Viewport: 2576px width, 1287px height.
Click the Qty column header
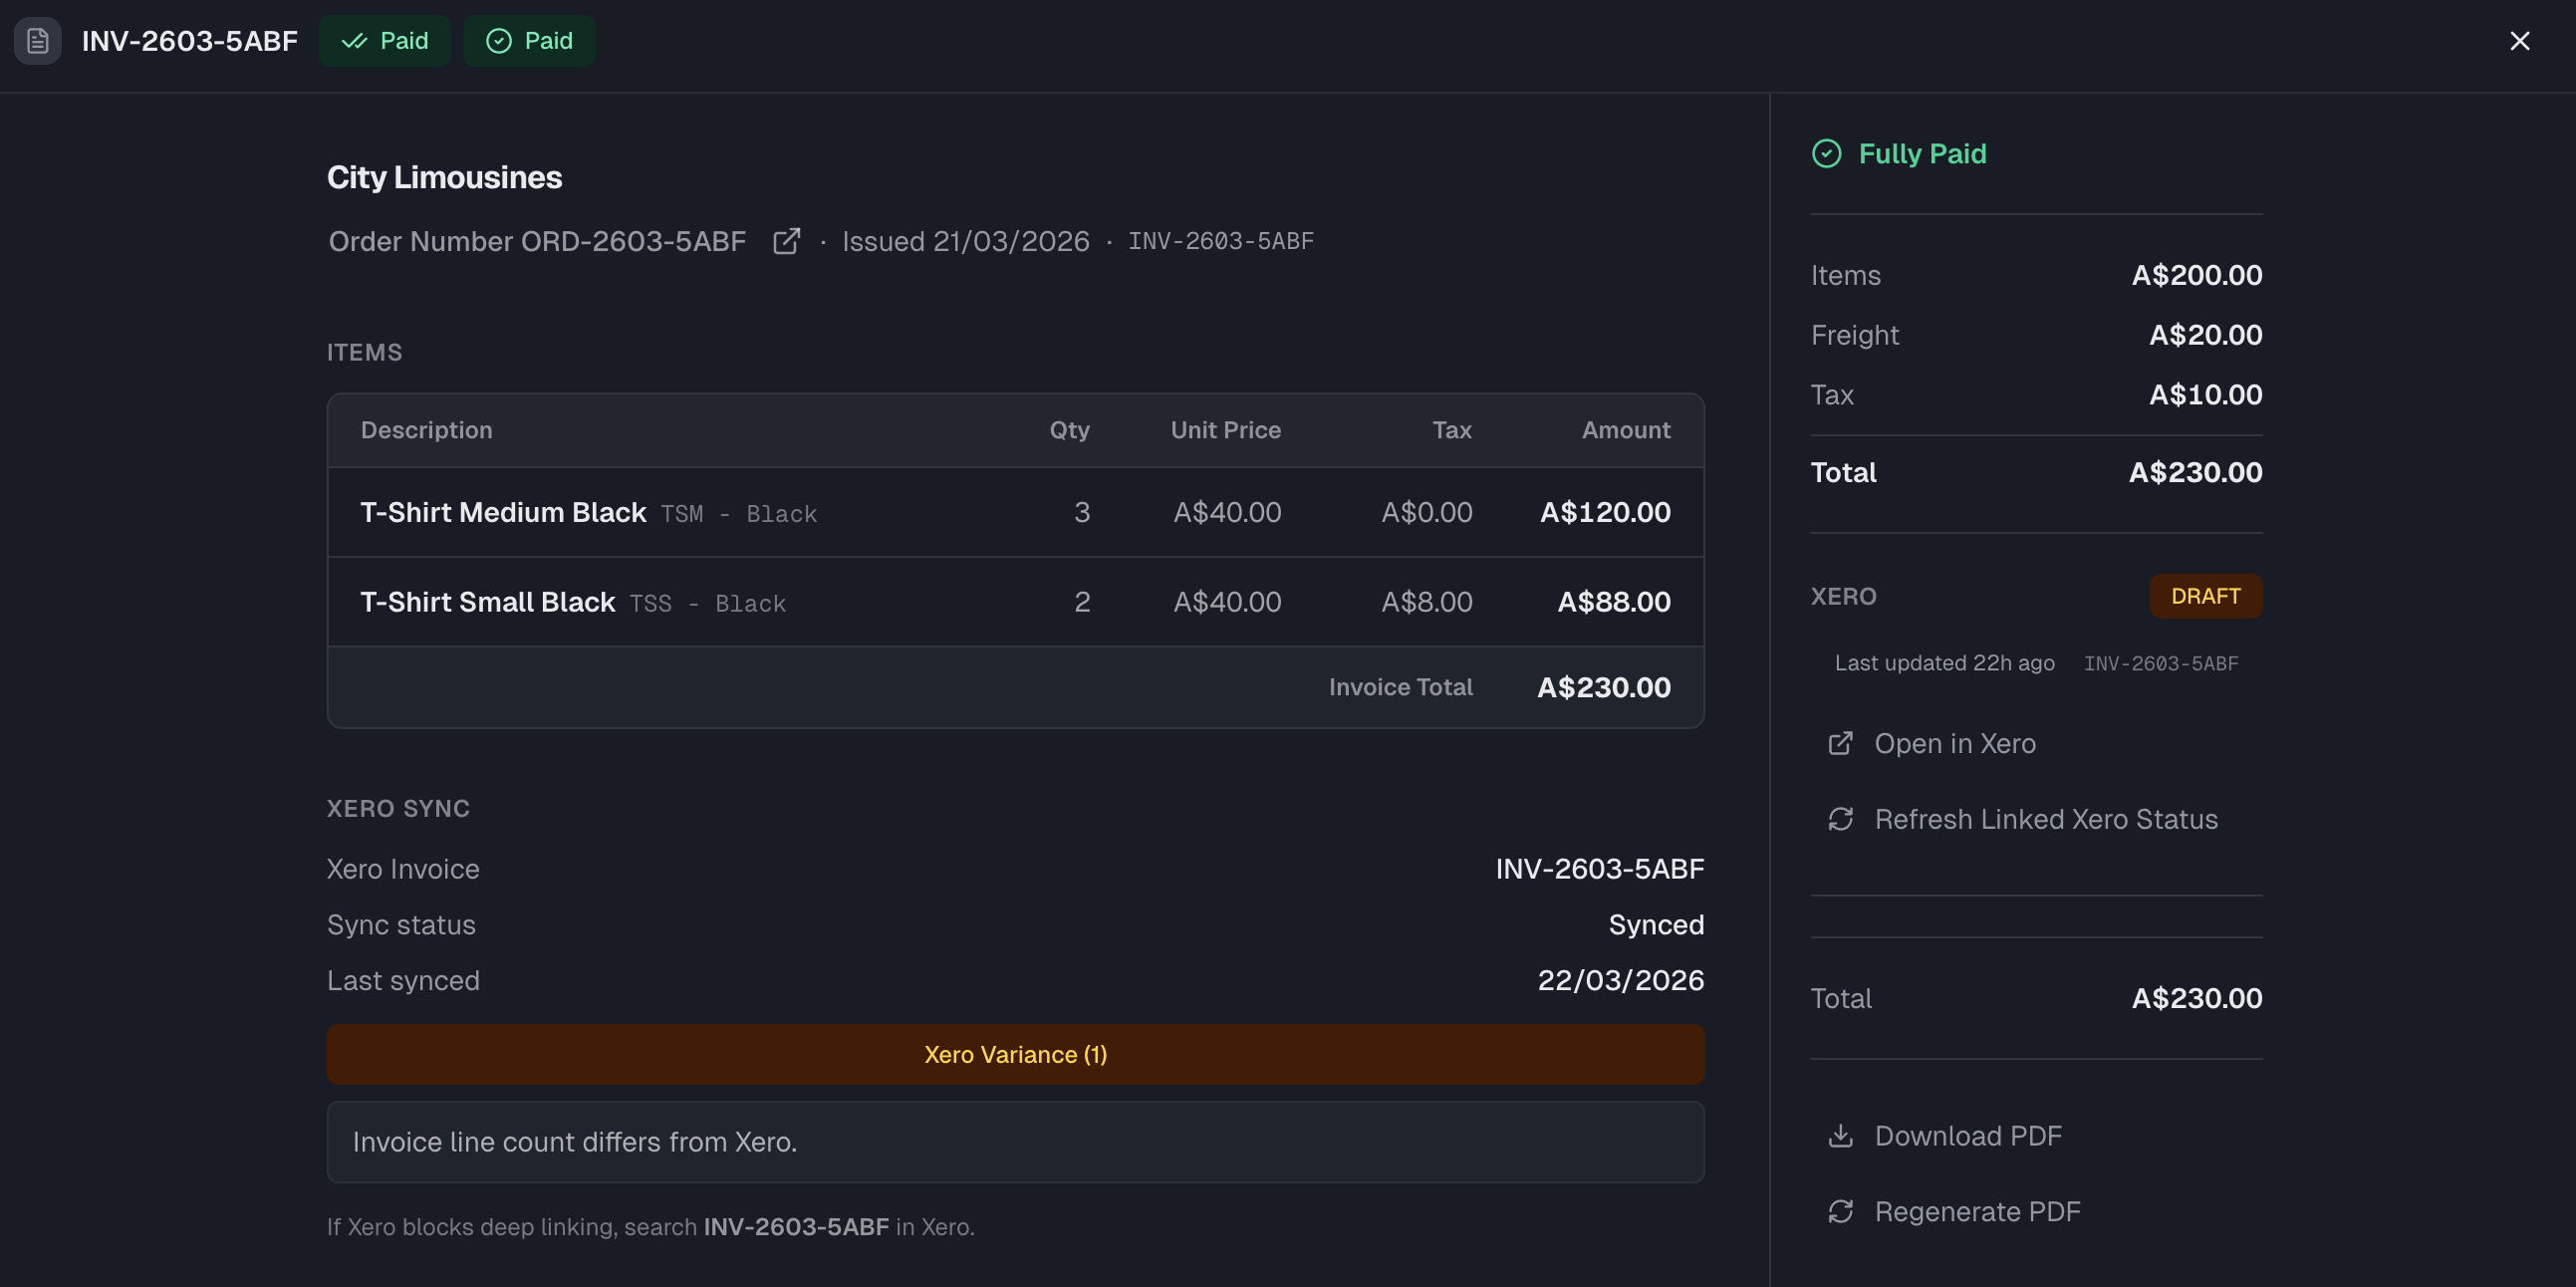click(1069, 430)
